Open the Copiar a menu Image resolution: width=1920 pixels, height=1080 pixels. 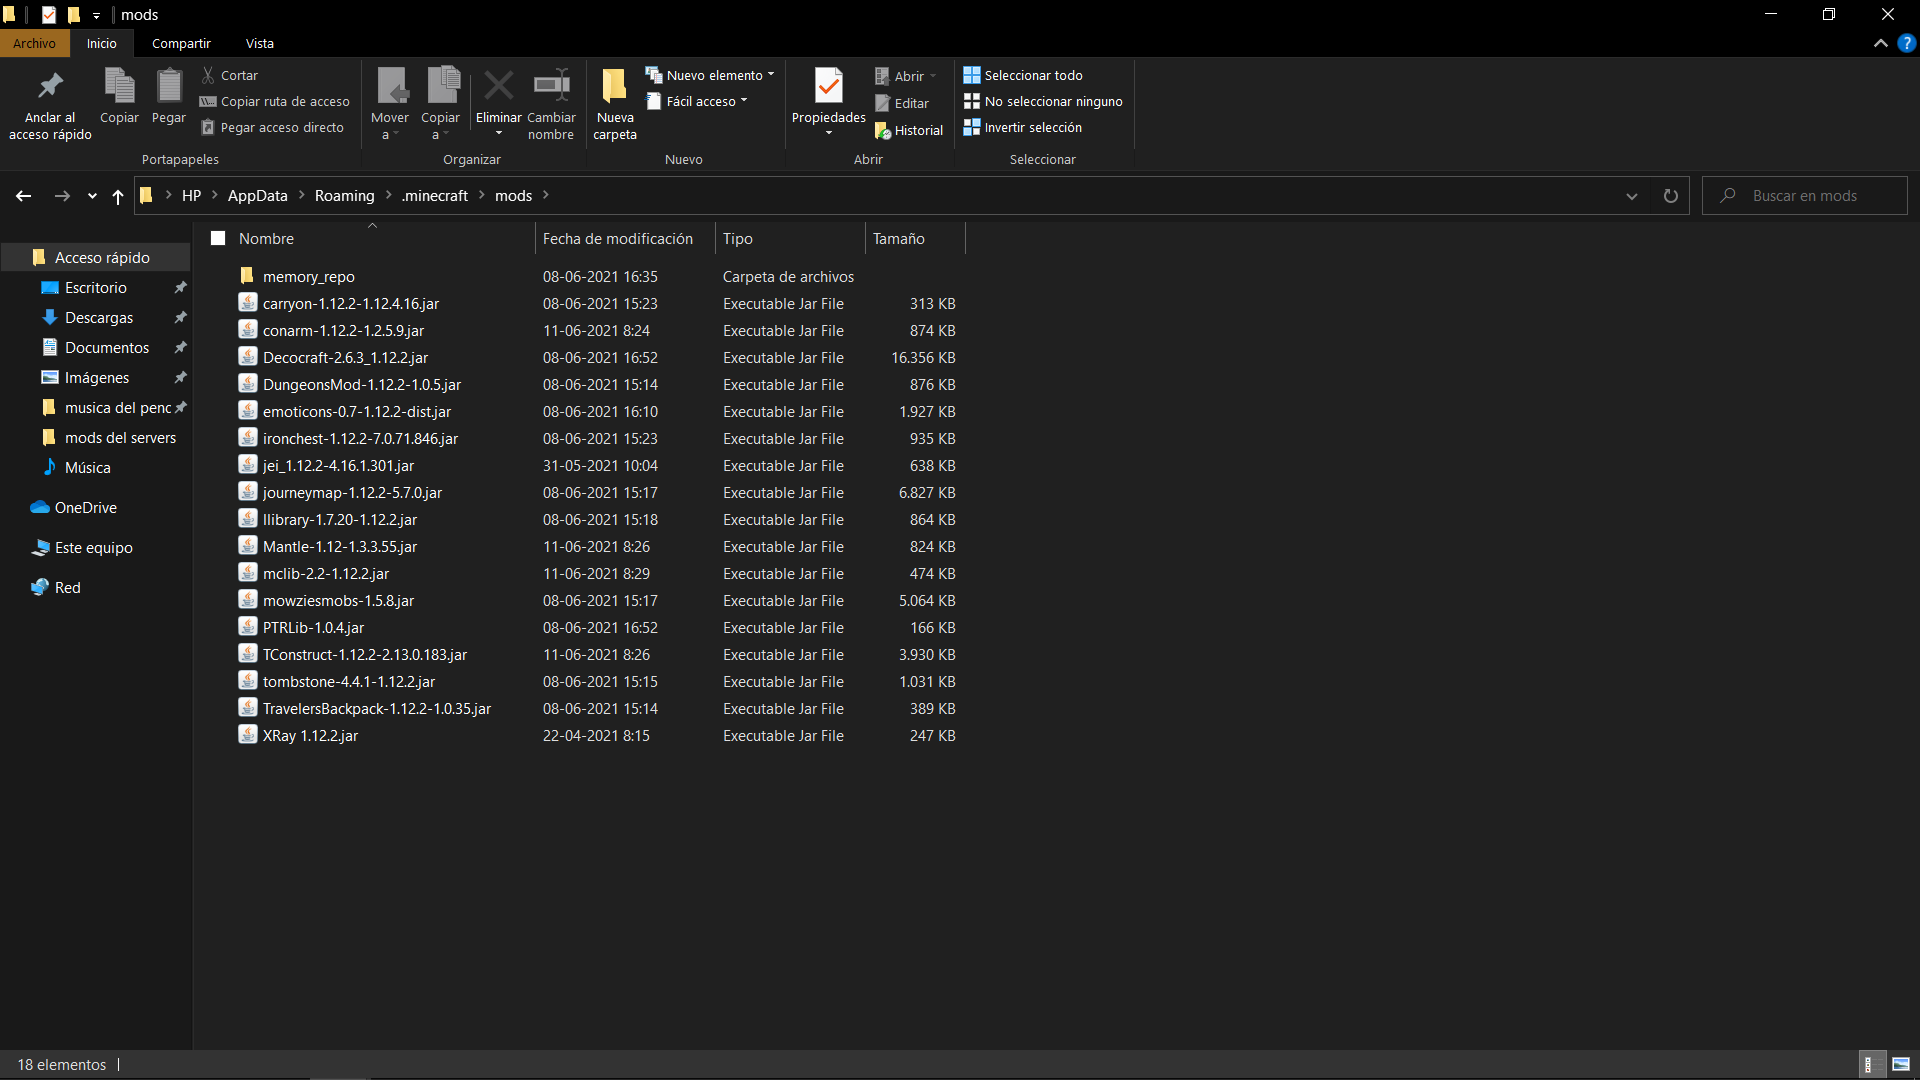(x=441, y=104)
